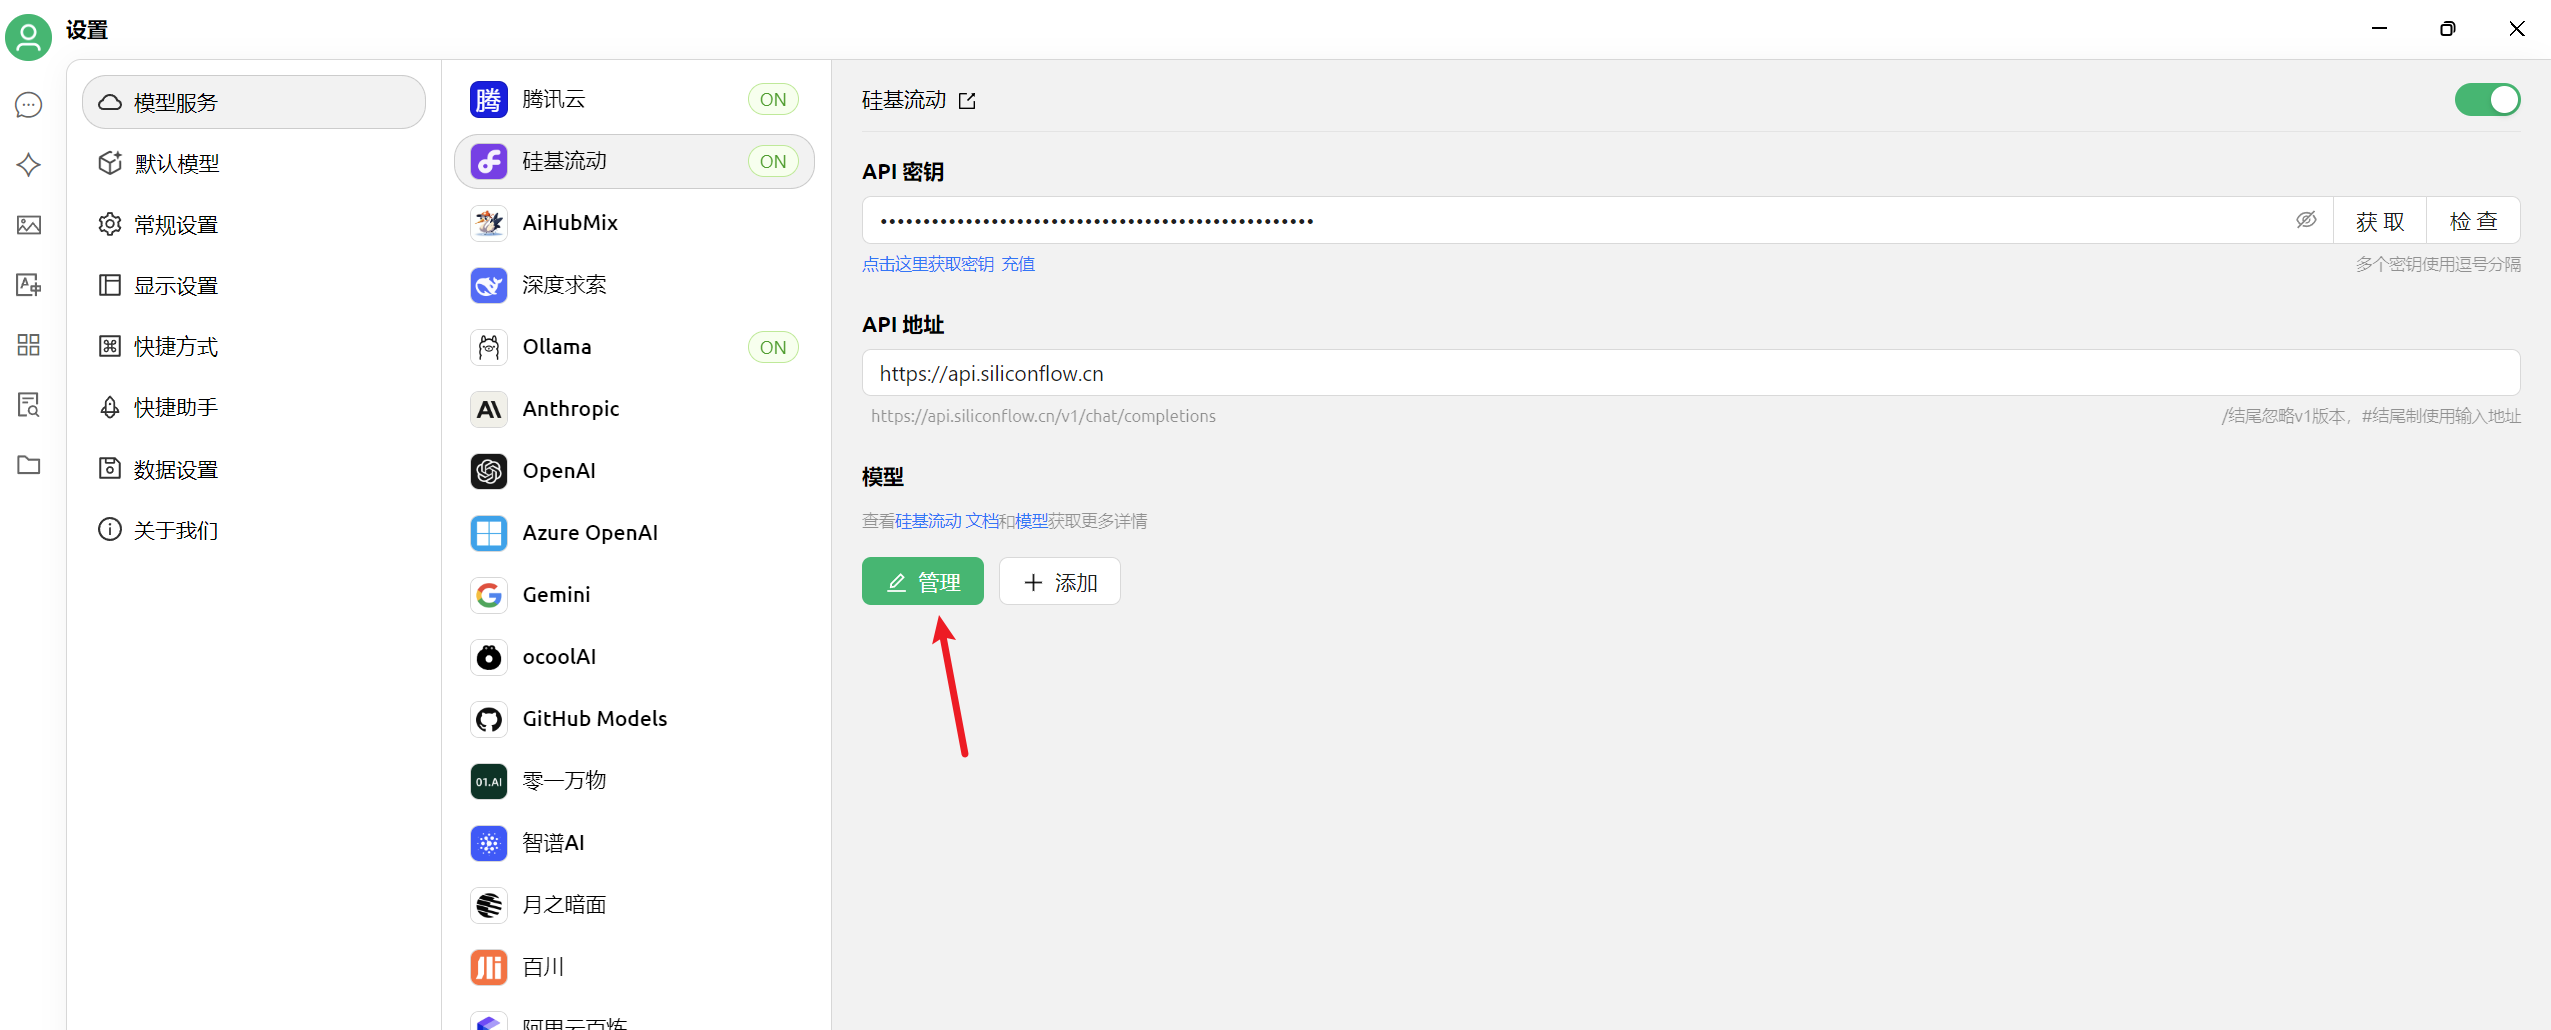Open the 显示设置 settings section

[x=254, y=286]
